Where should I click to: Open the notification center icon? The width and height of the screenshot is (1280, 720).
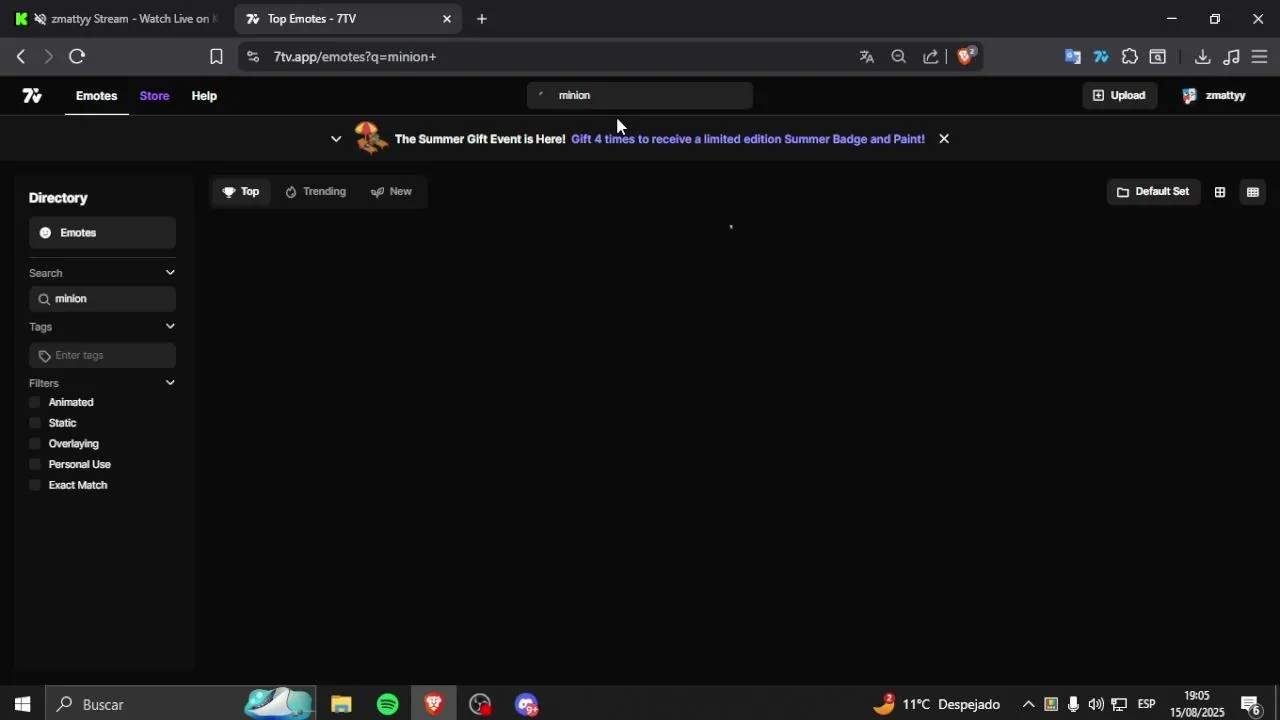1250,706
